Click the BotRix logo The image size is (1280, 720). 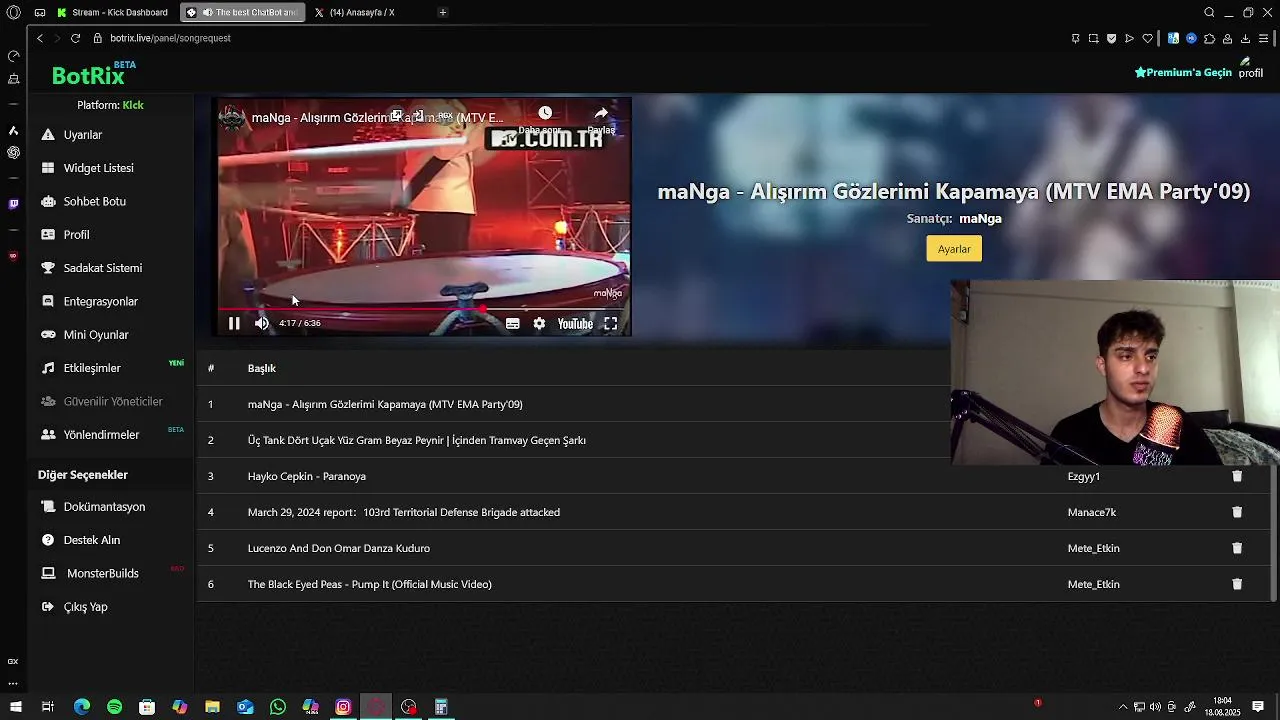(x=89, y=75)
